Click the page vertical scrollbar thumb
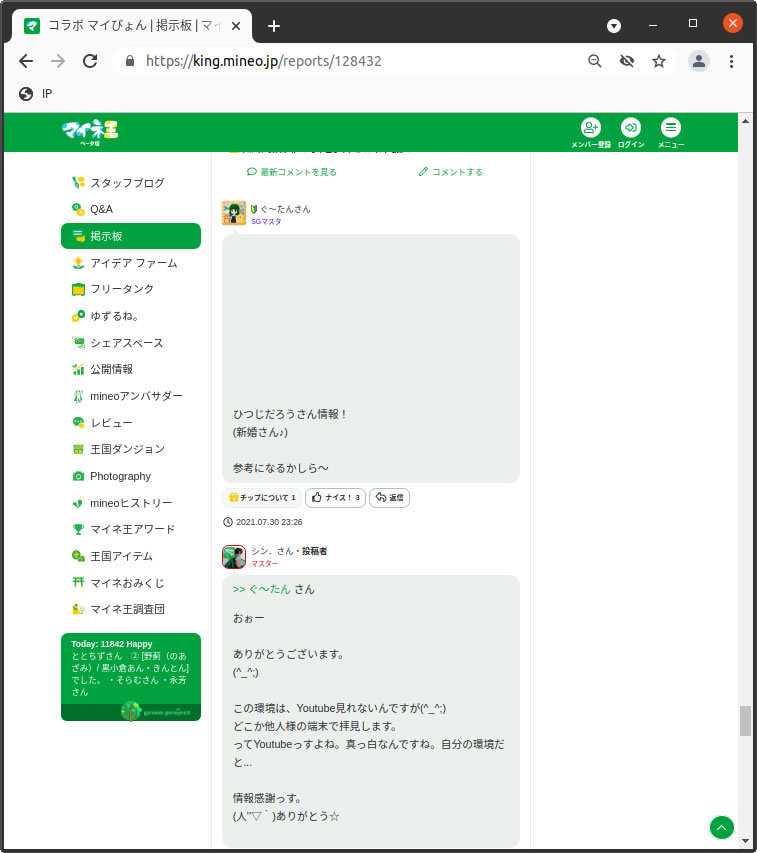The image size is (757, 853). 745,720
